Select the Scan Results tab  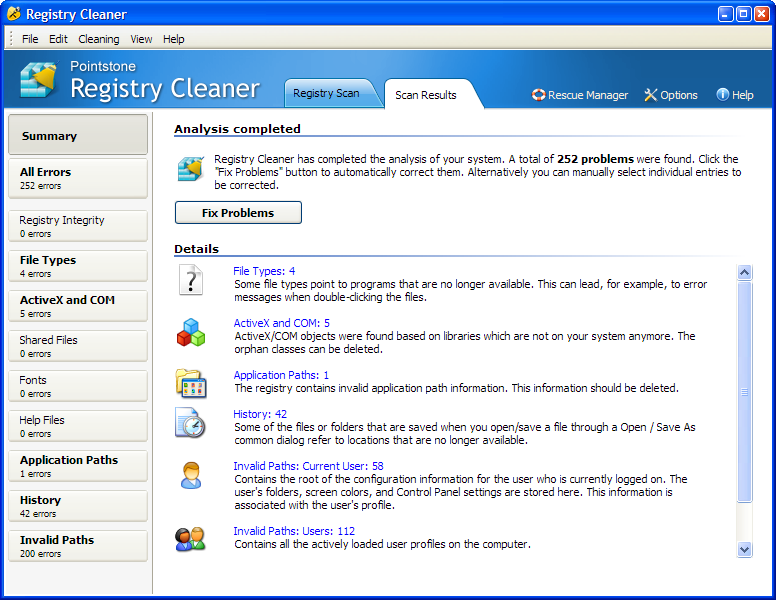pos(426,95)
